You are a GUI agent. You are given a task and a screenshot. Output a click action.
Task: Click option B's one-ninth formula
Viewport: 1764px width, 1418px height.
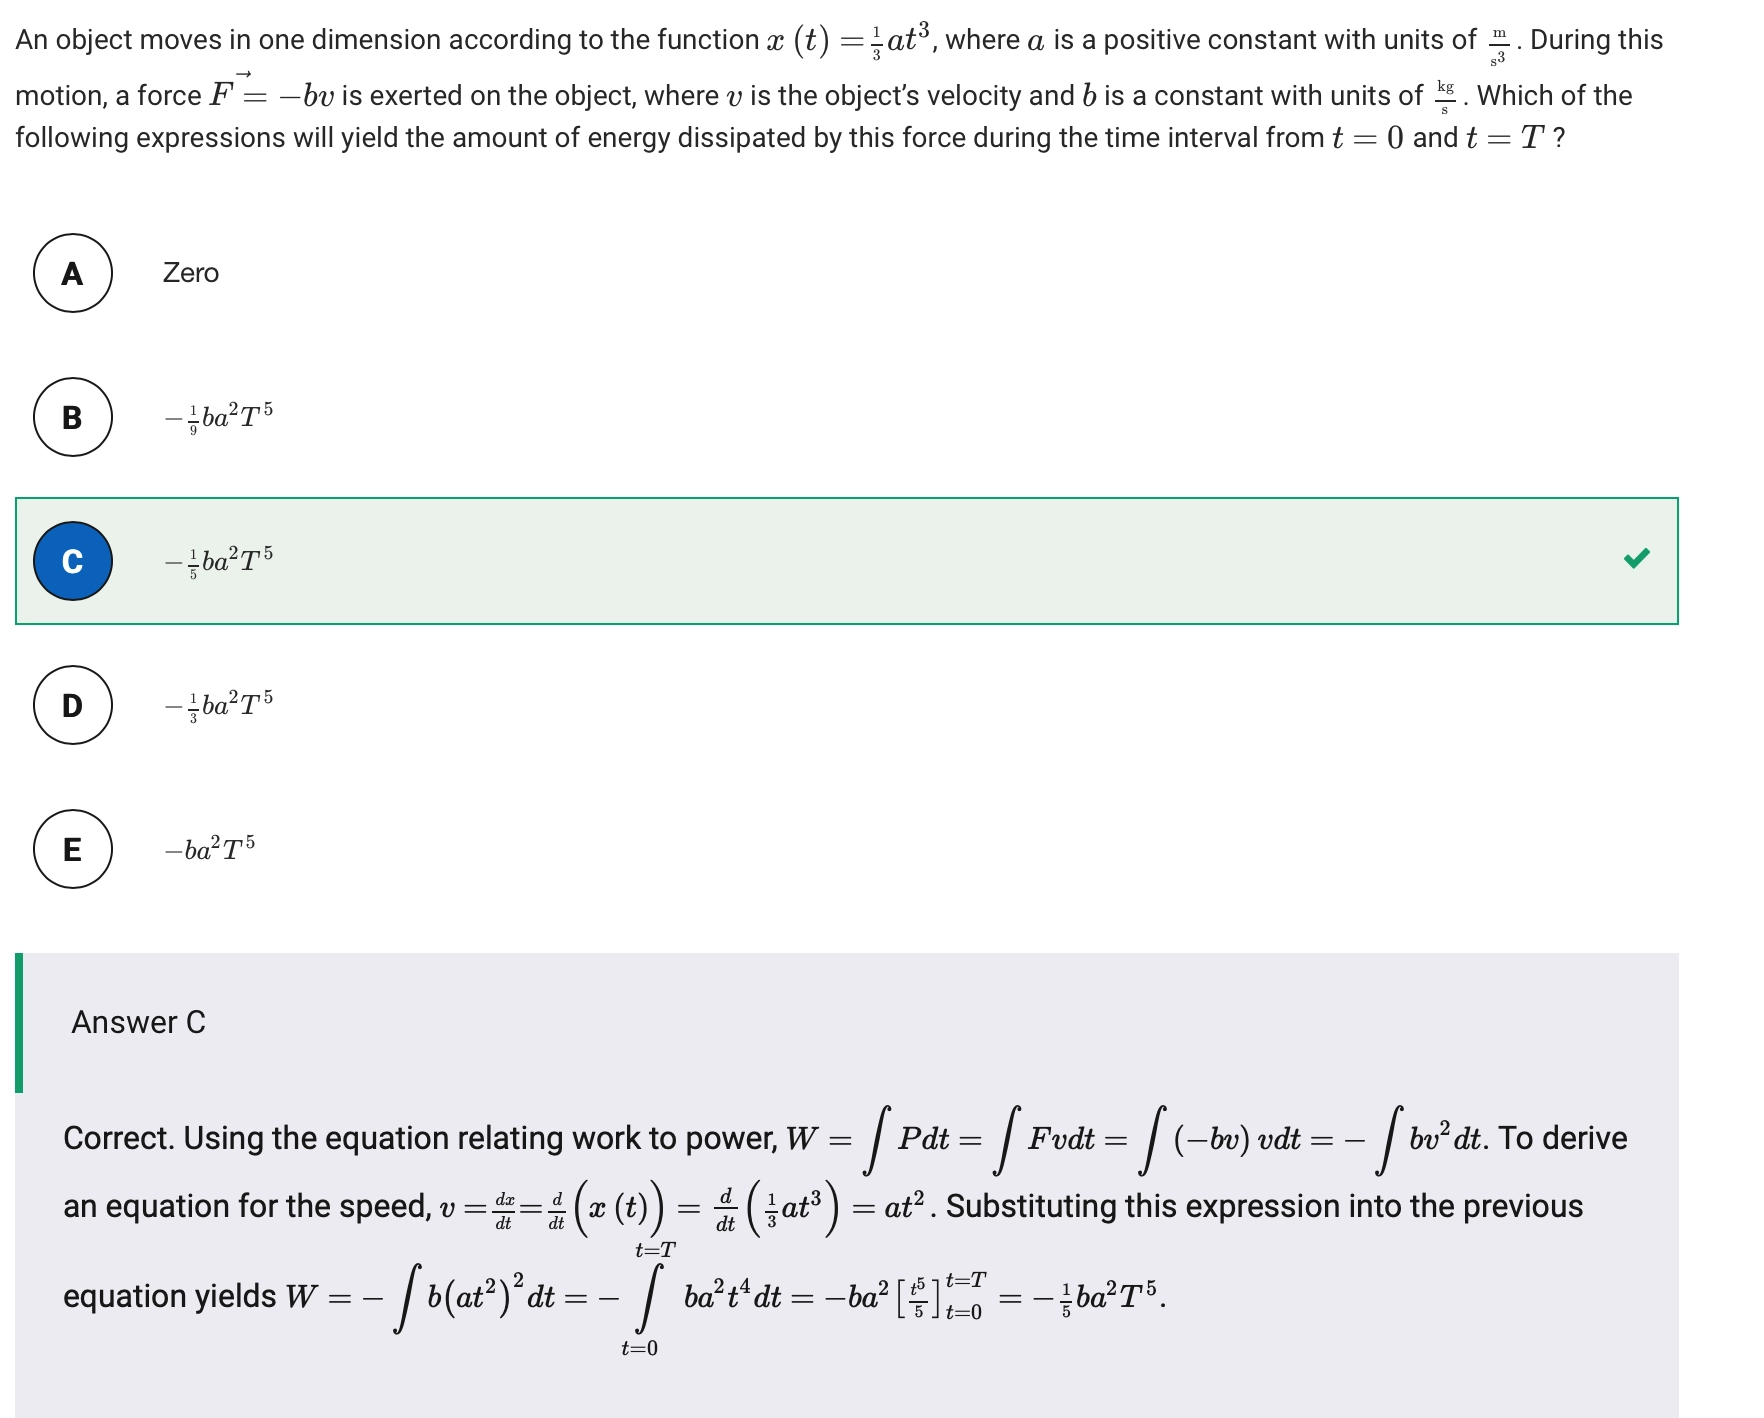click(219, 417)
